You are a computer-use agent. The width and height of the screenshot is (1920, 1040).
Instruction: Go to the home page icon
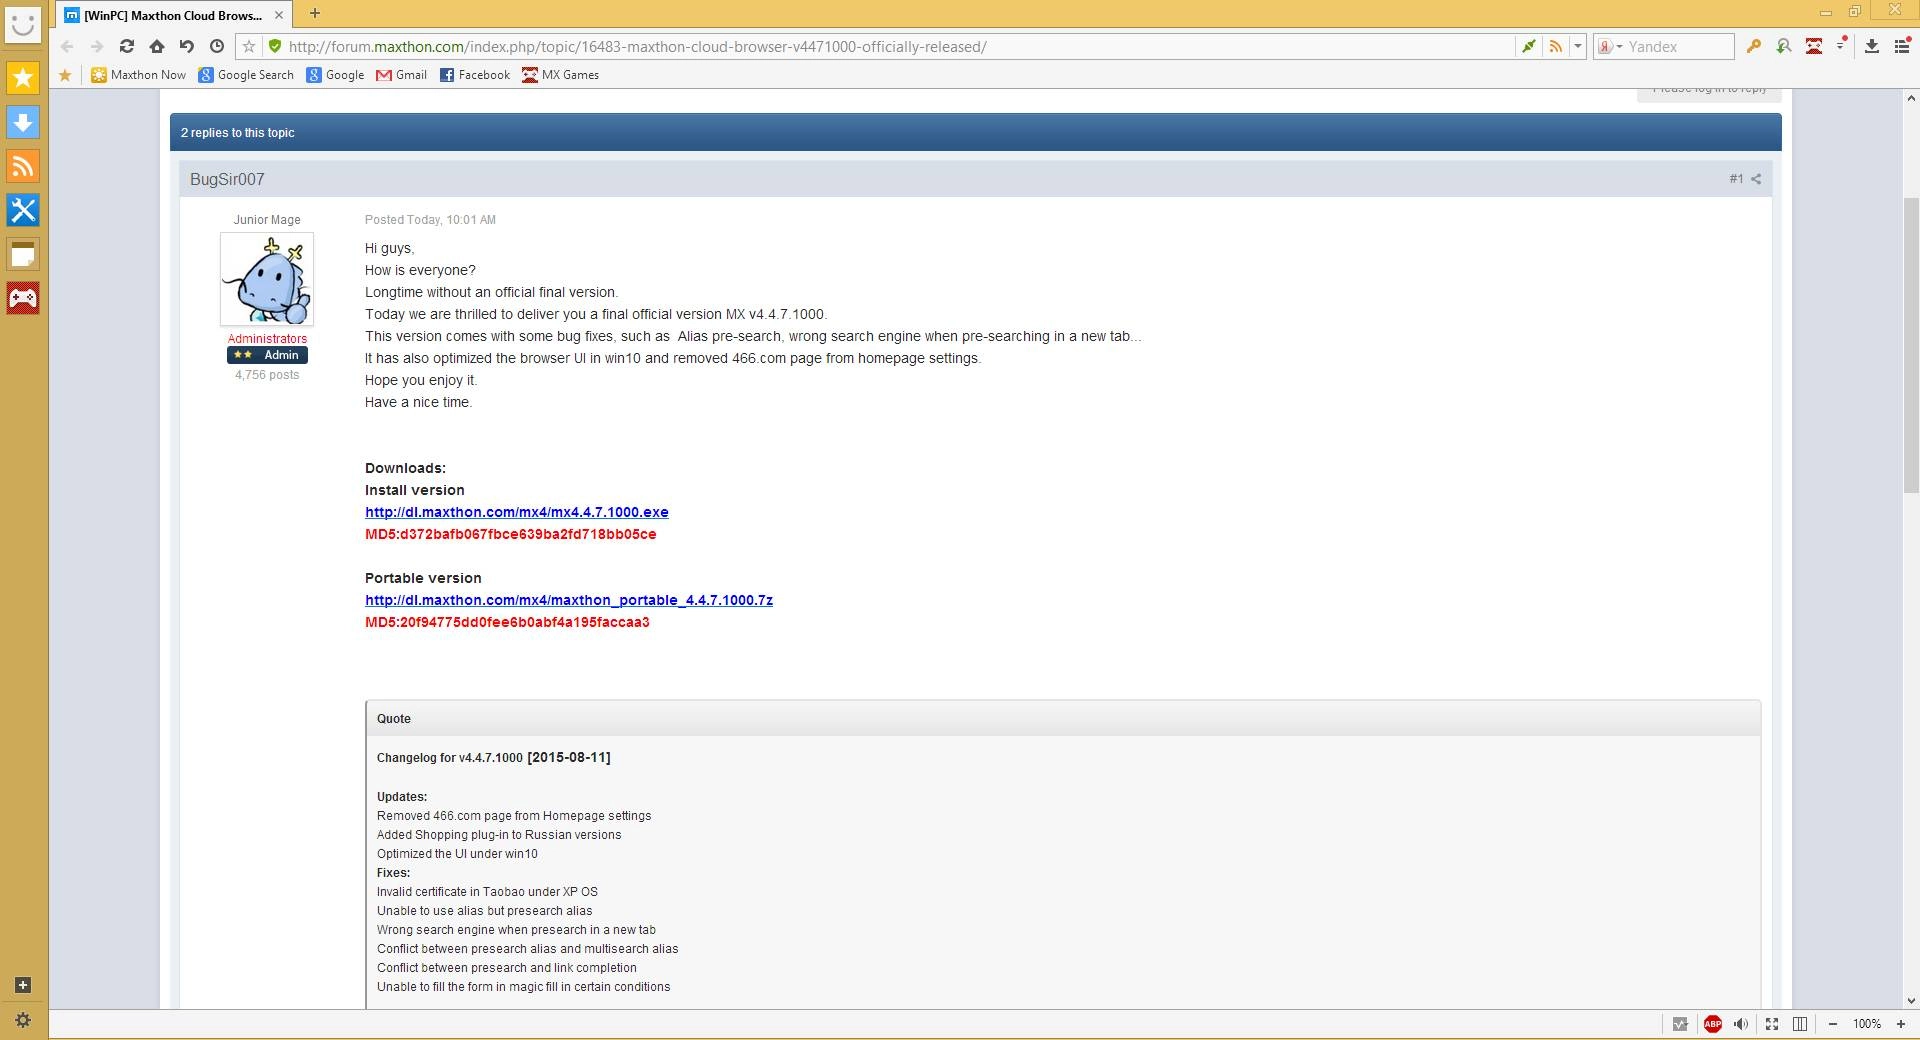(156, 46)
